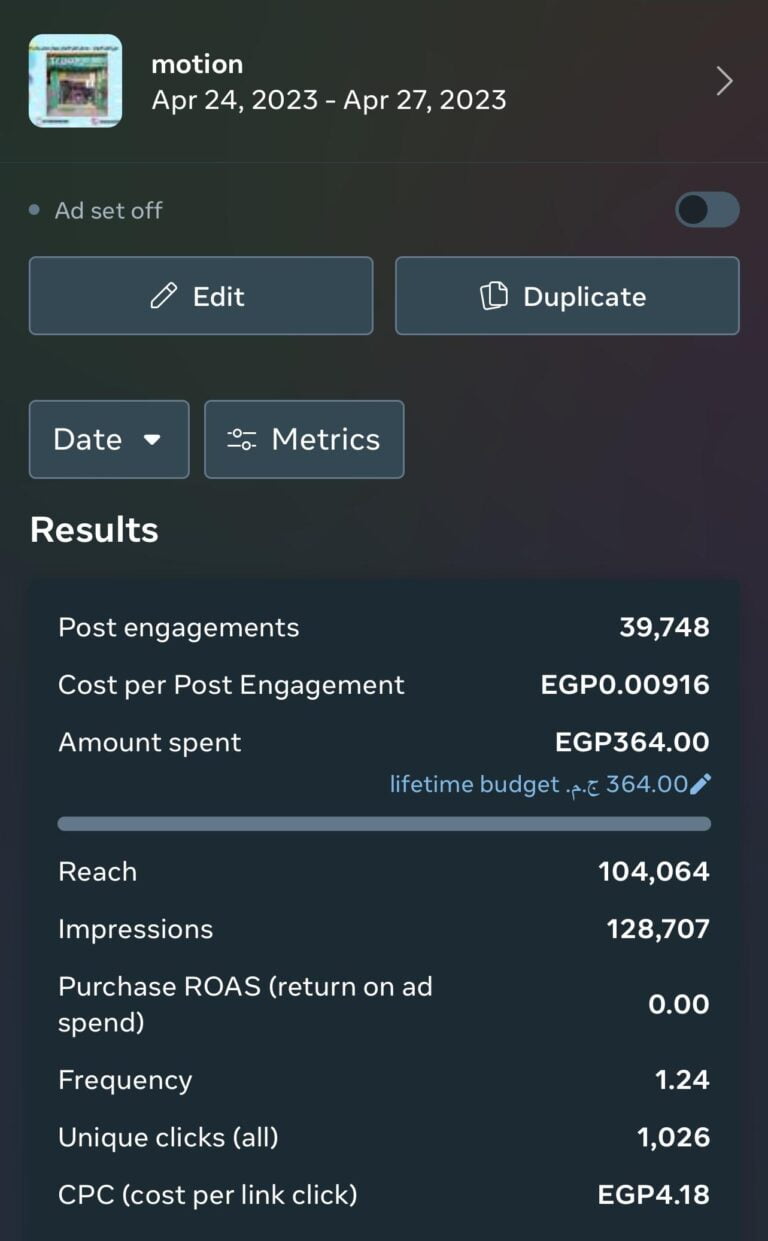
Task: Click the Date dropdown caret arrow
Action: coord(152,440)
